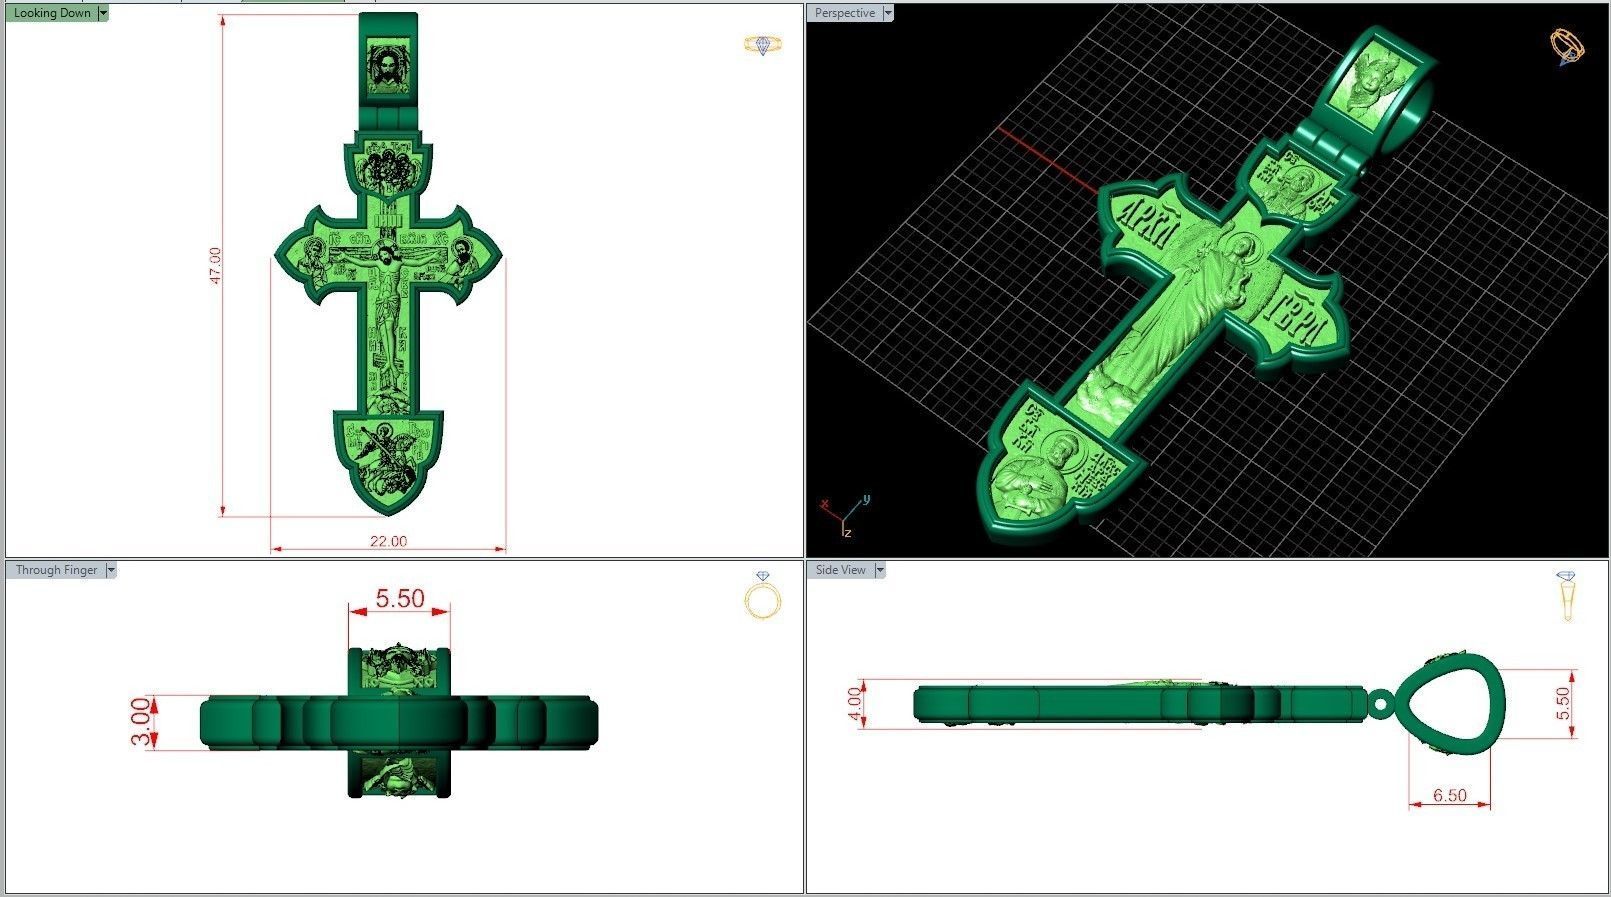Click the side ring icon in Side View
The image size is (1611, 897).
pyautogui.click(x=1565, y=596)
